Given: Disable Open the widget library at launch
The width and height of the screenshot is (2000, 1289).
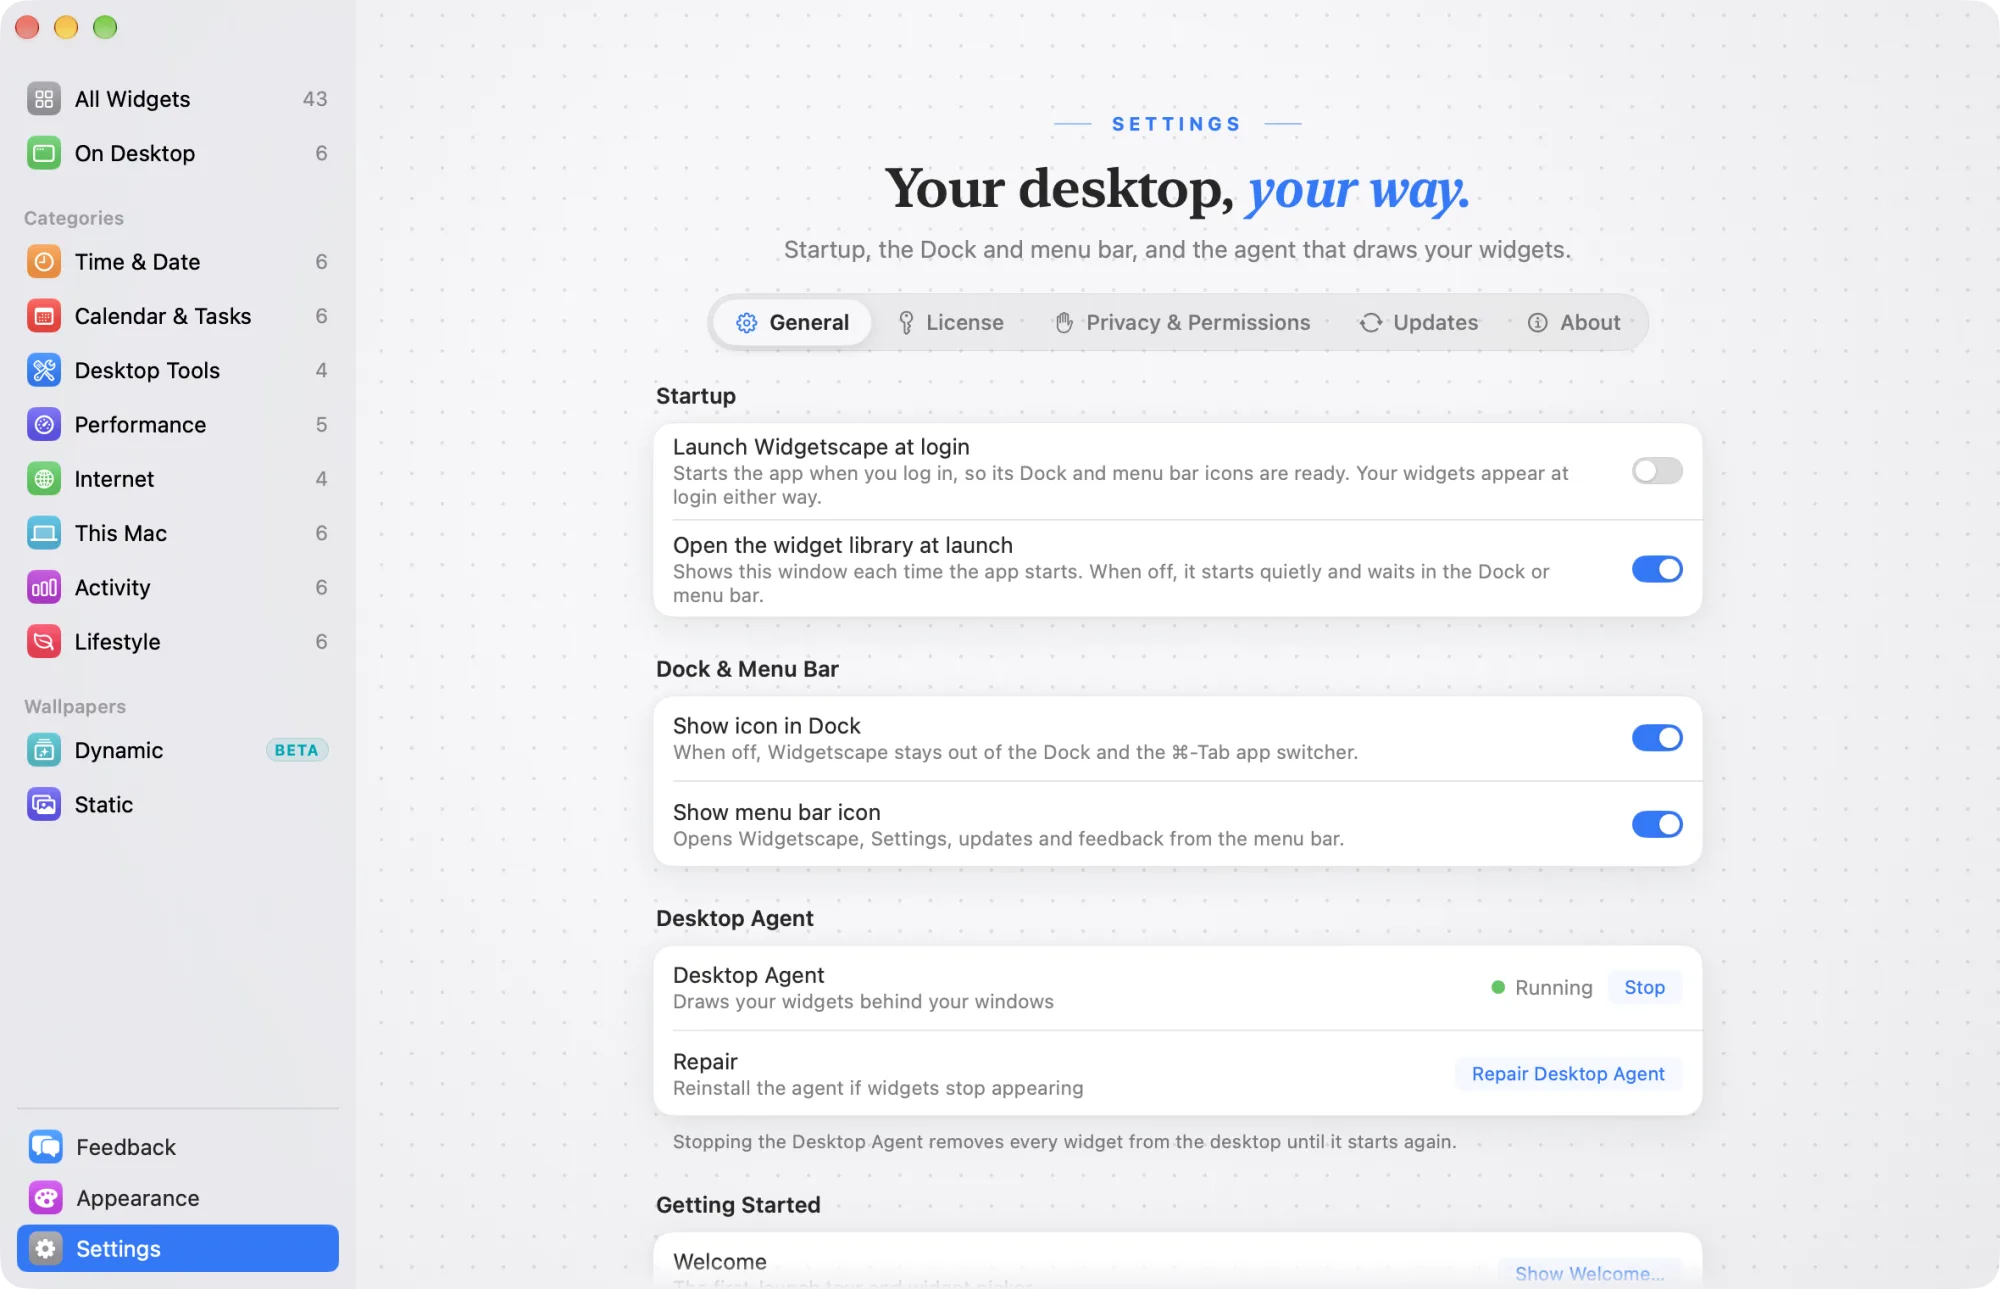Looking at the screenshot, I should pyautogui.click(x=1657, y=569).
